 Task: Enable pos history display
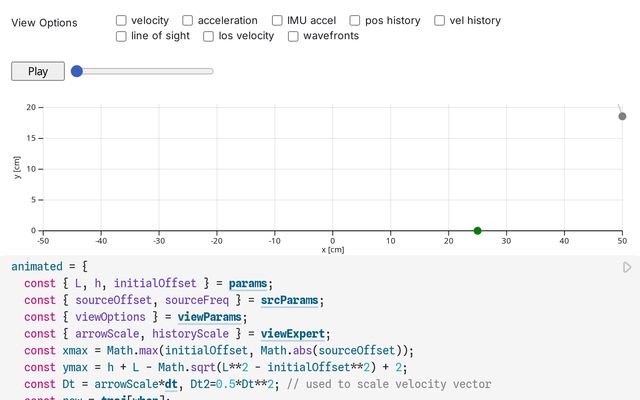pyautogui.click(x=355, y=20)
